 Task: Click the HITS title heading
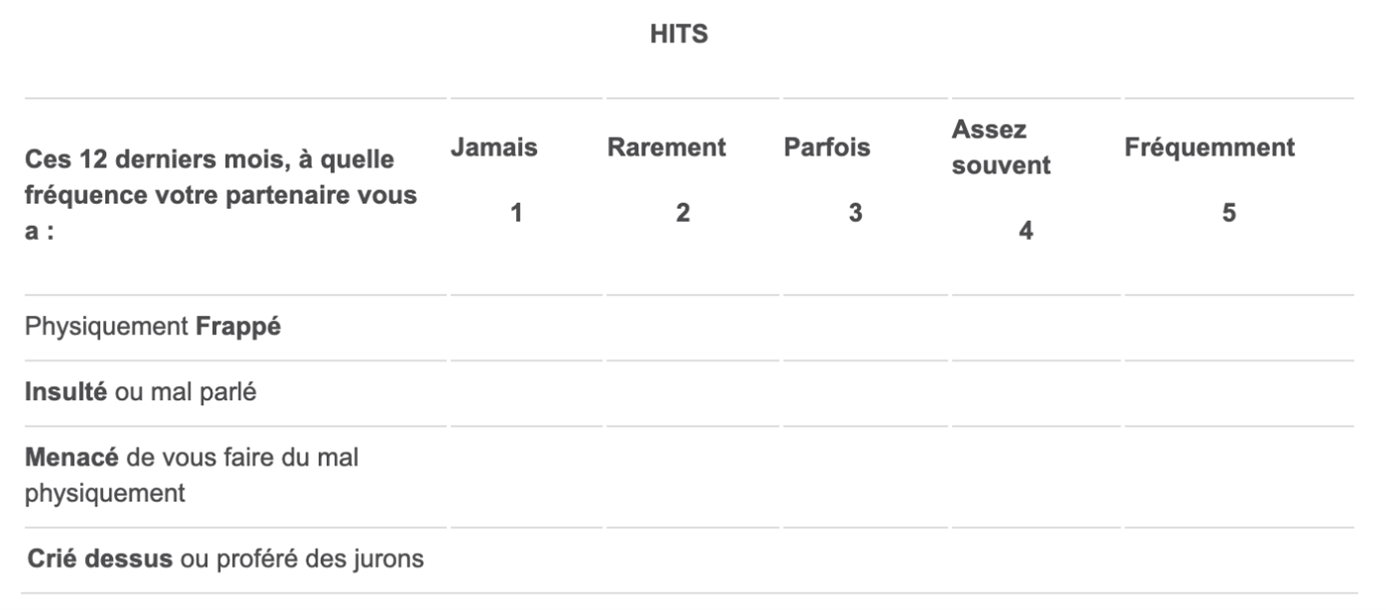coord(678,34)
